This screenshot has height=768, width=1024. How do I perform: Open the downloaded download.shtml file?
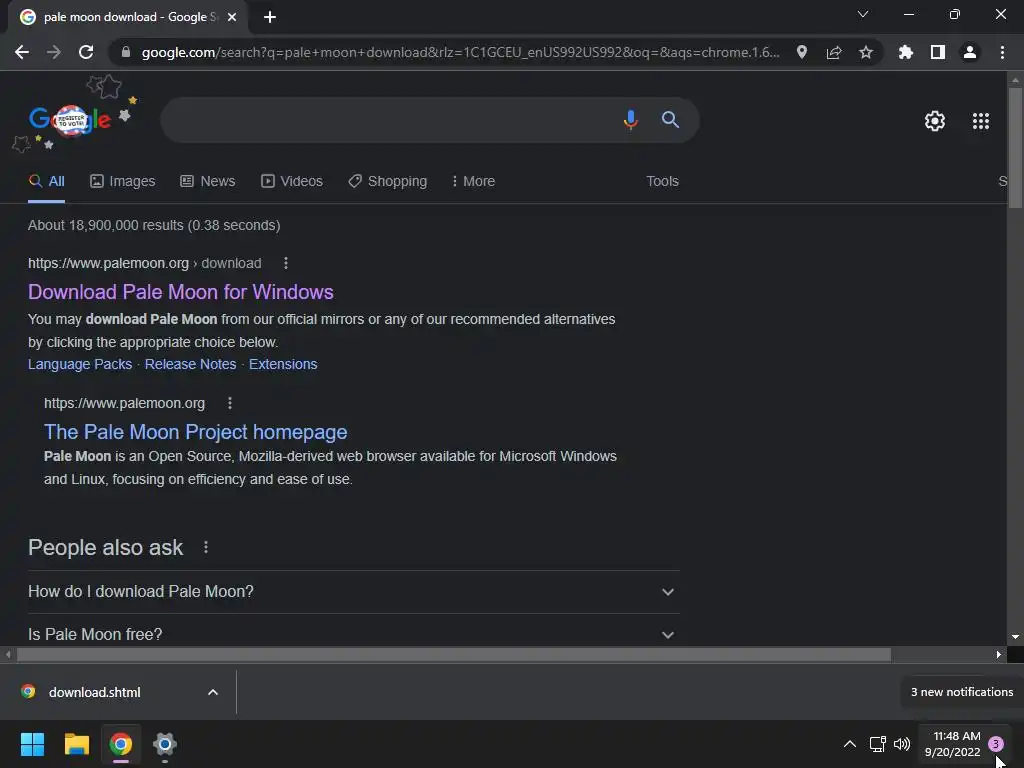tap(95, 692)
